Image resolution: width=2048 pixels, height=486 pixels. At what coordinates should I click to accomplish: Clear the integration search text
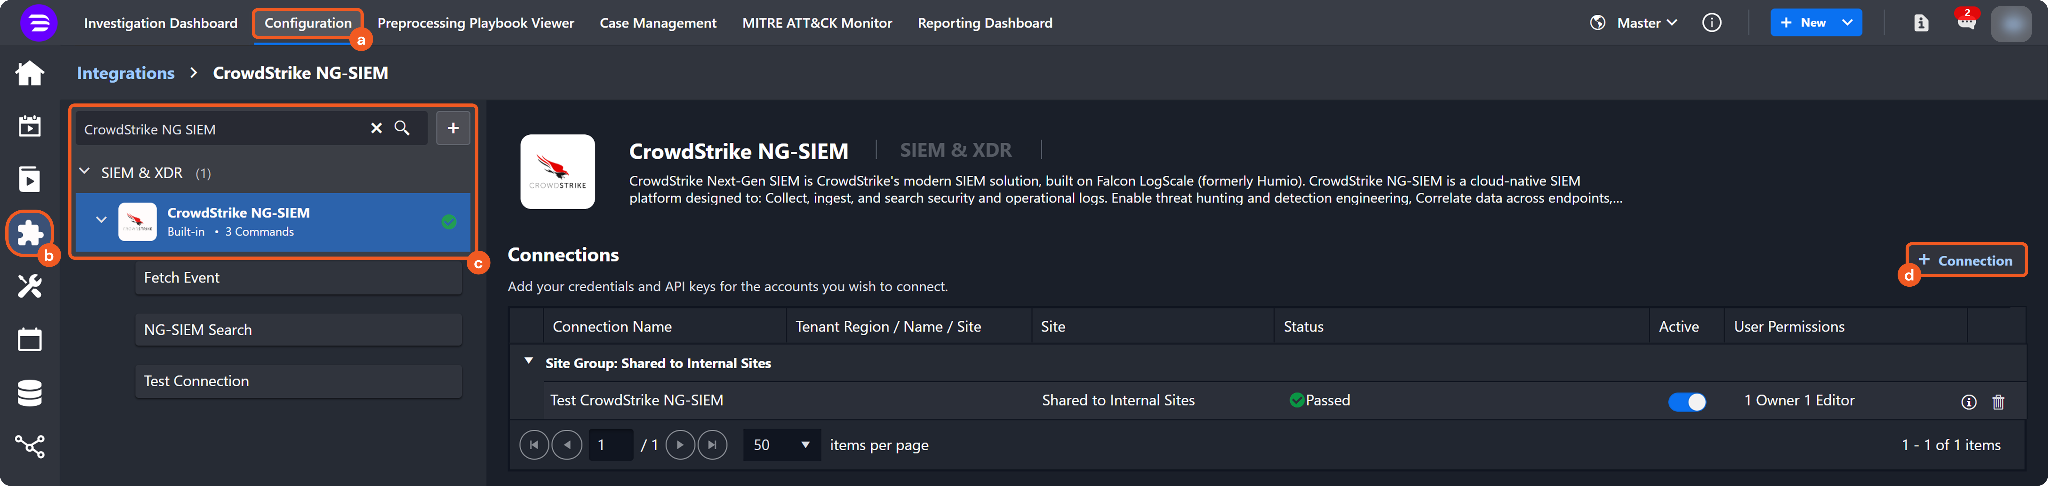pos(376,128)
